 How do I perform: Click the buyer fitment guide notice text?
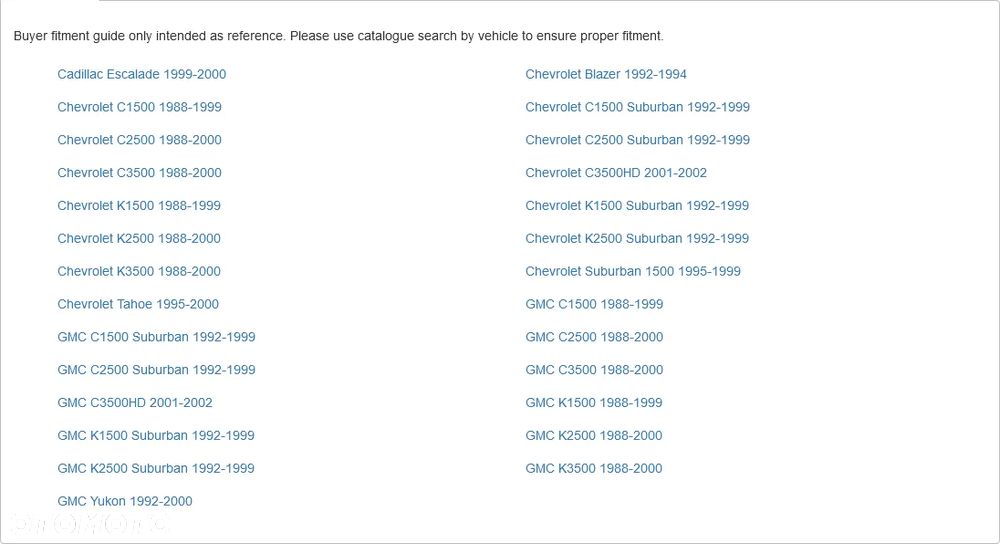pos(339,36)
